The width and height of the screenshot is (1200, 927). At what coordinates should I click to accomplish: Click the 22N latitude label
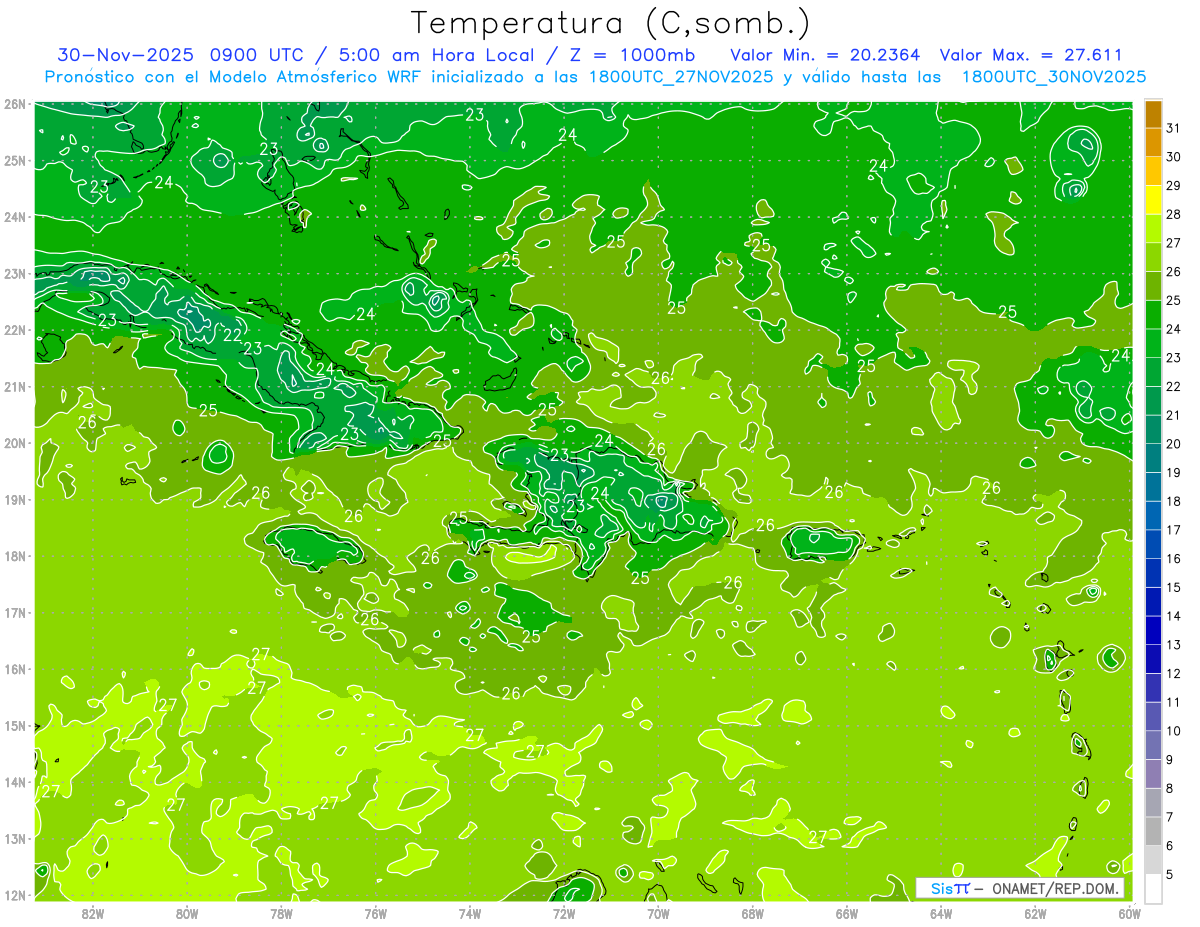(15, 330)
